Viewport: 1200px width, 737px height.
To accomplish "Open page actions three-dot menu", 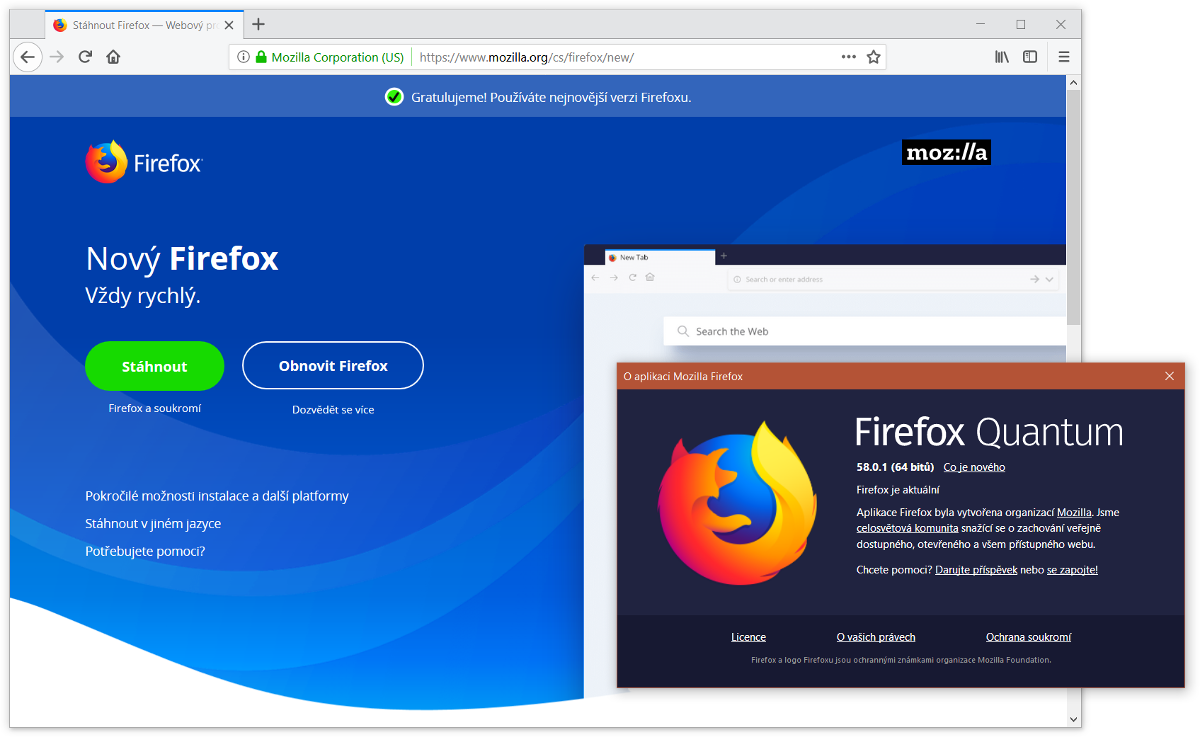I will (849, 57).
